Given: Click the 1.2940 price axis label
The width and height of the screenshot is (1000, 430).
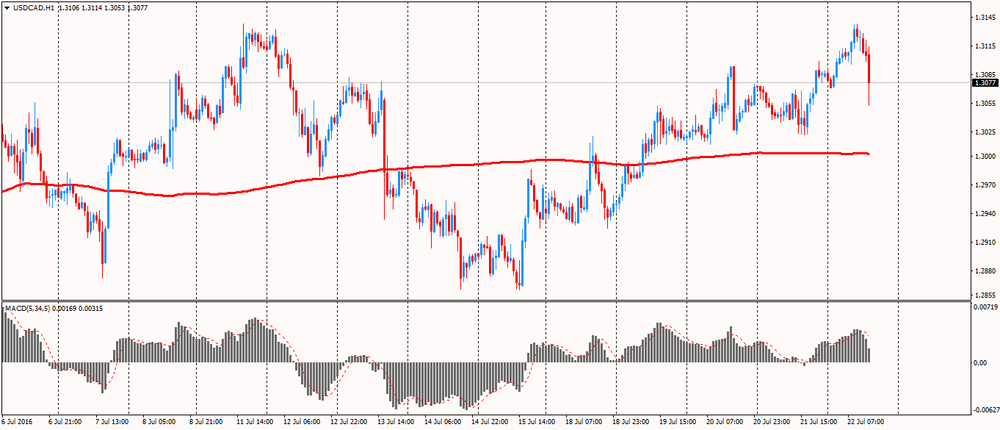Looking at the screenshot, I should 983,214.
